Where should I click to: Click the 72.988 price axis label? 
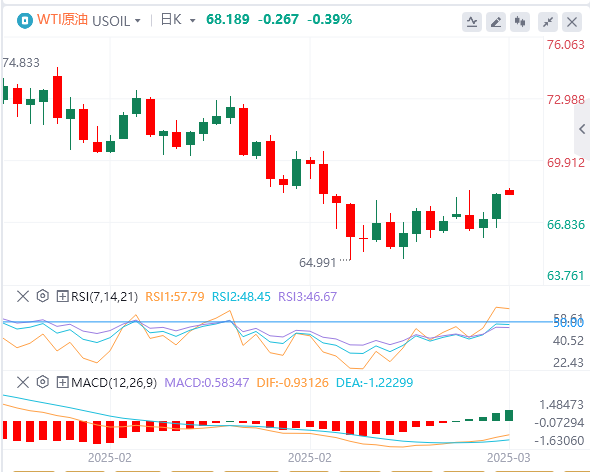[566, 100]
